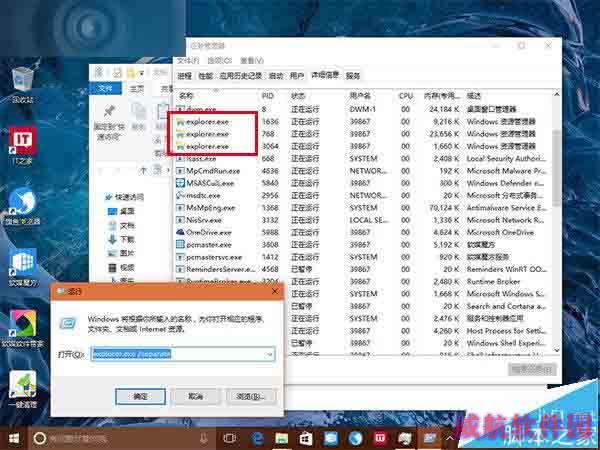The width and height of the screenshot is (600, 450).
Task: Select the lsass.exe process row
Action: [364, 158]
